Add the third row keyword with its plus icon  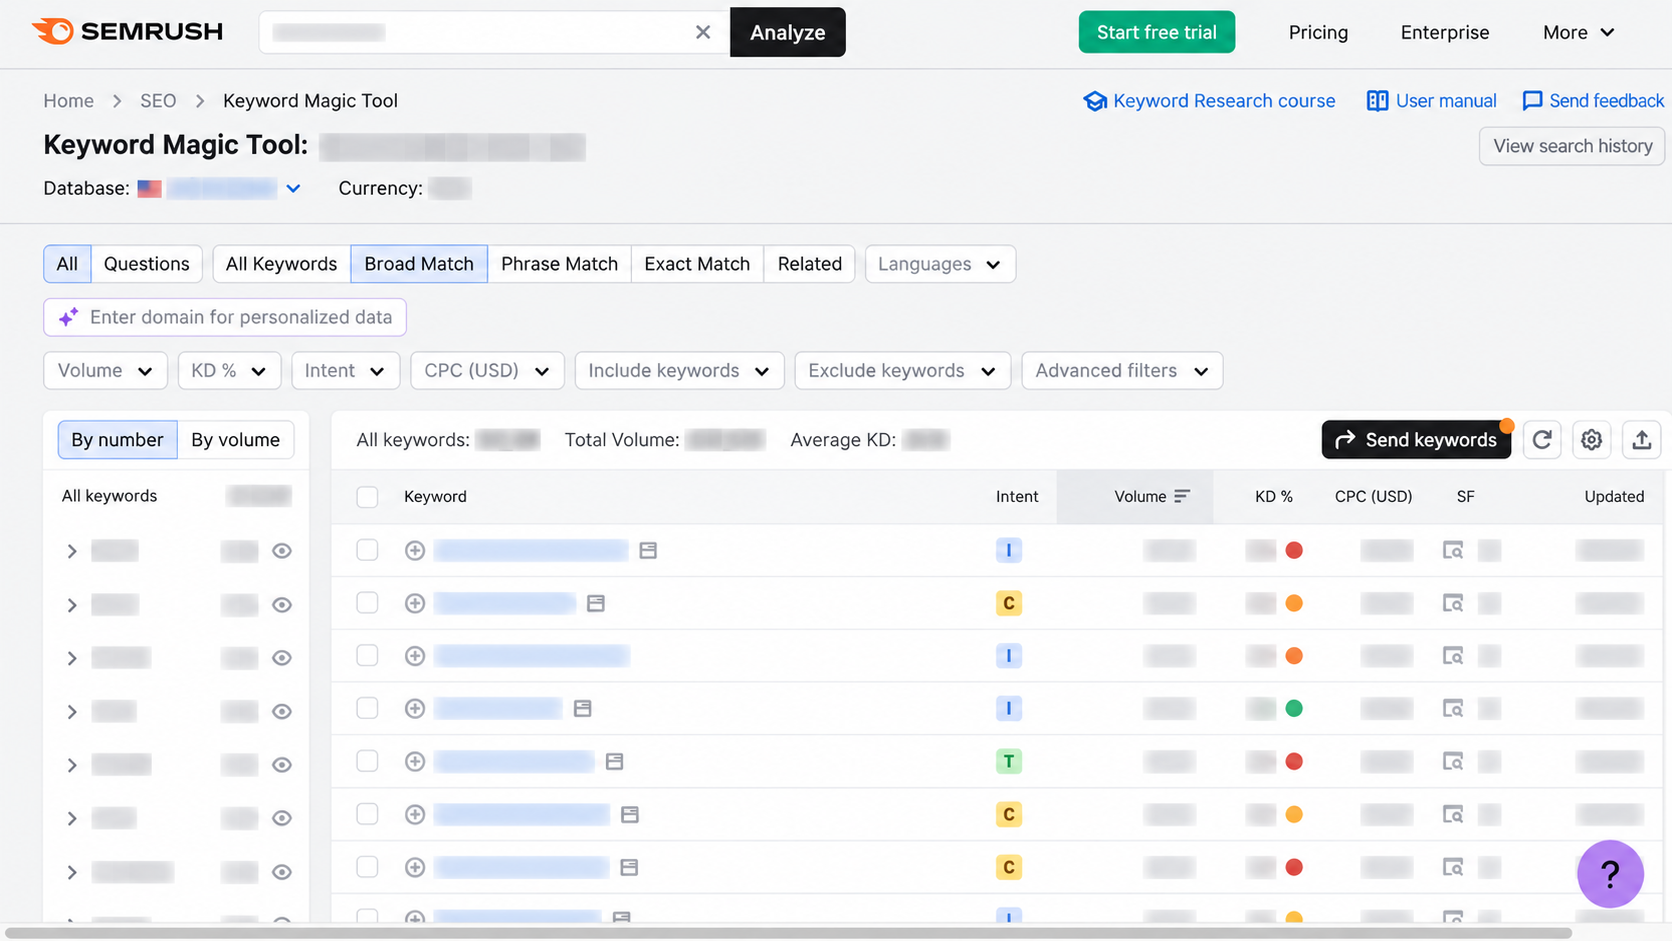tap(415, 656)
